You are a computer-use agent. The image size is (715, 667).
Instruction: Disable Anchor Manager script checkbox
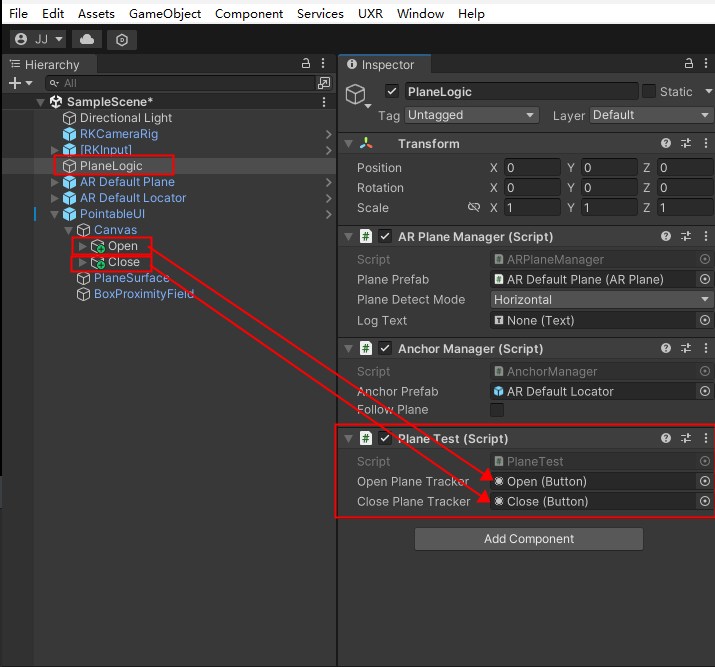[x=385, y=348]
